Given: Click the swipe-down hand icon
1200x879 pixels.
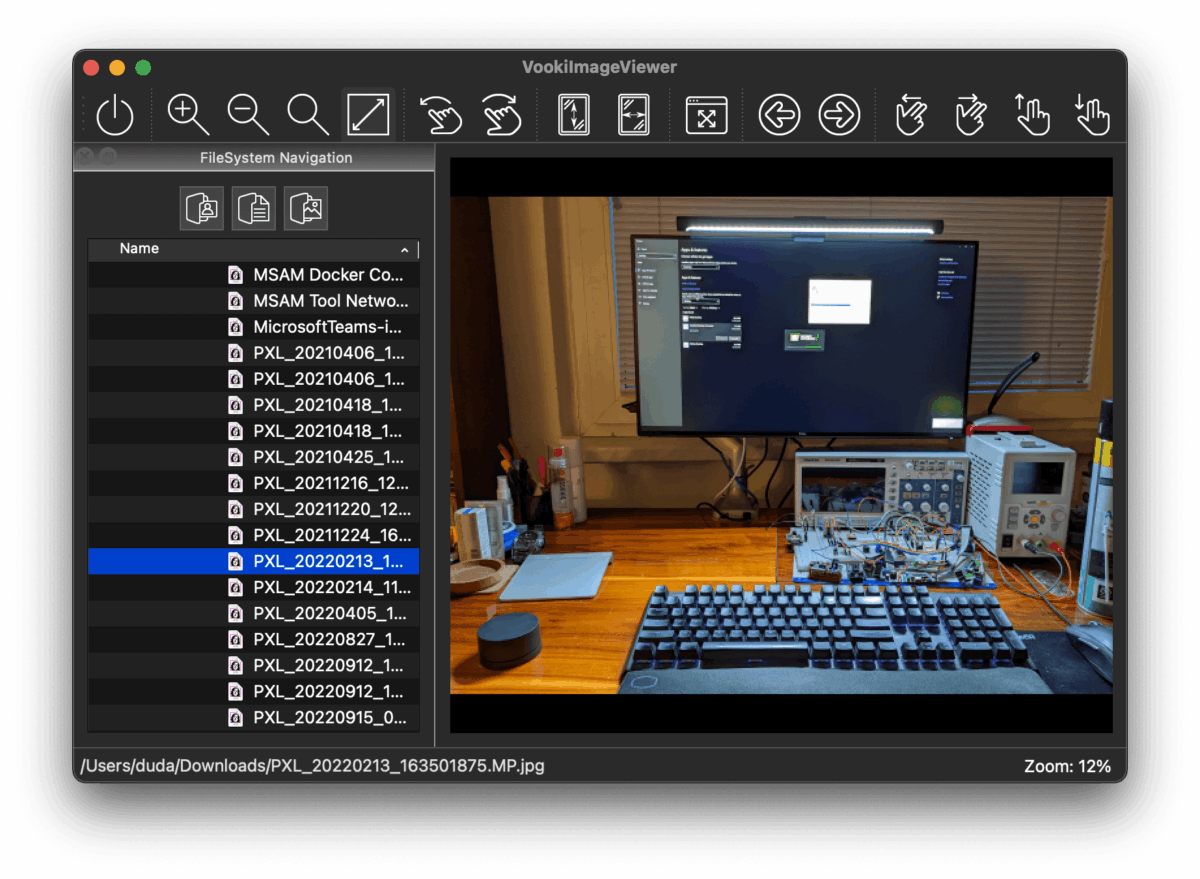Looking at the screenshot, I should click(x=1092, y=114).
